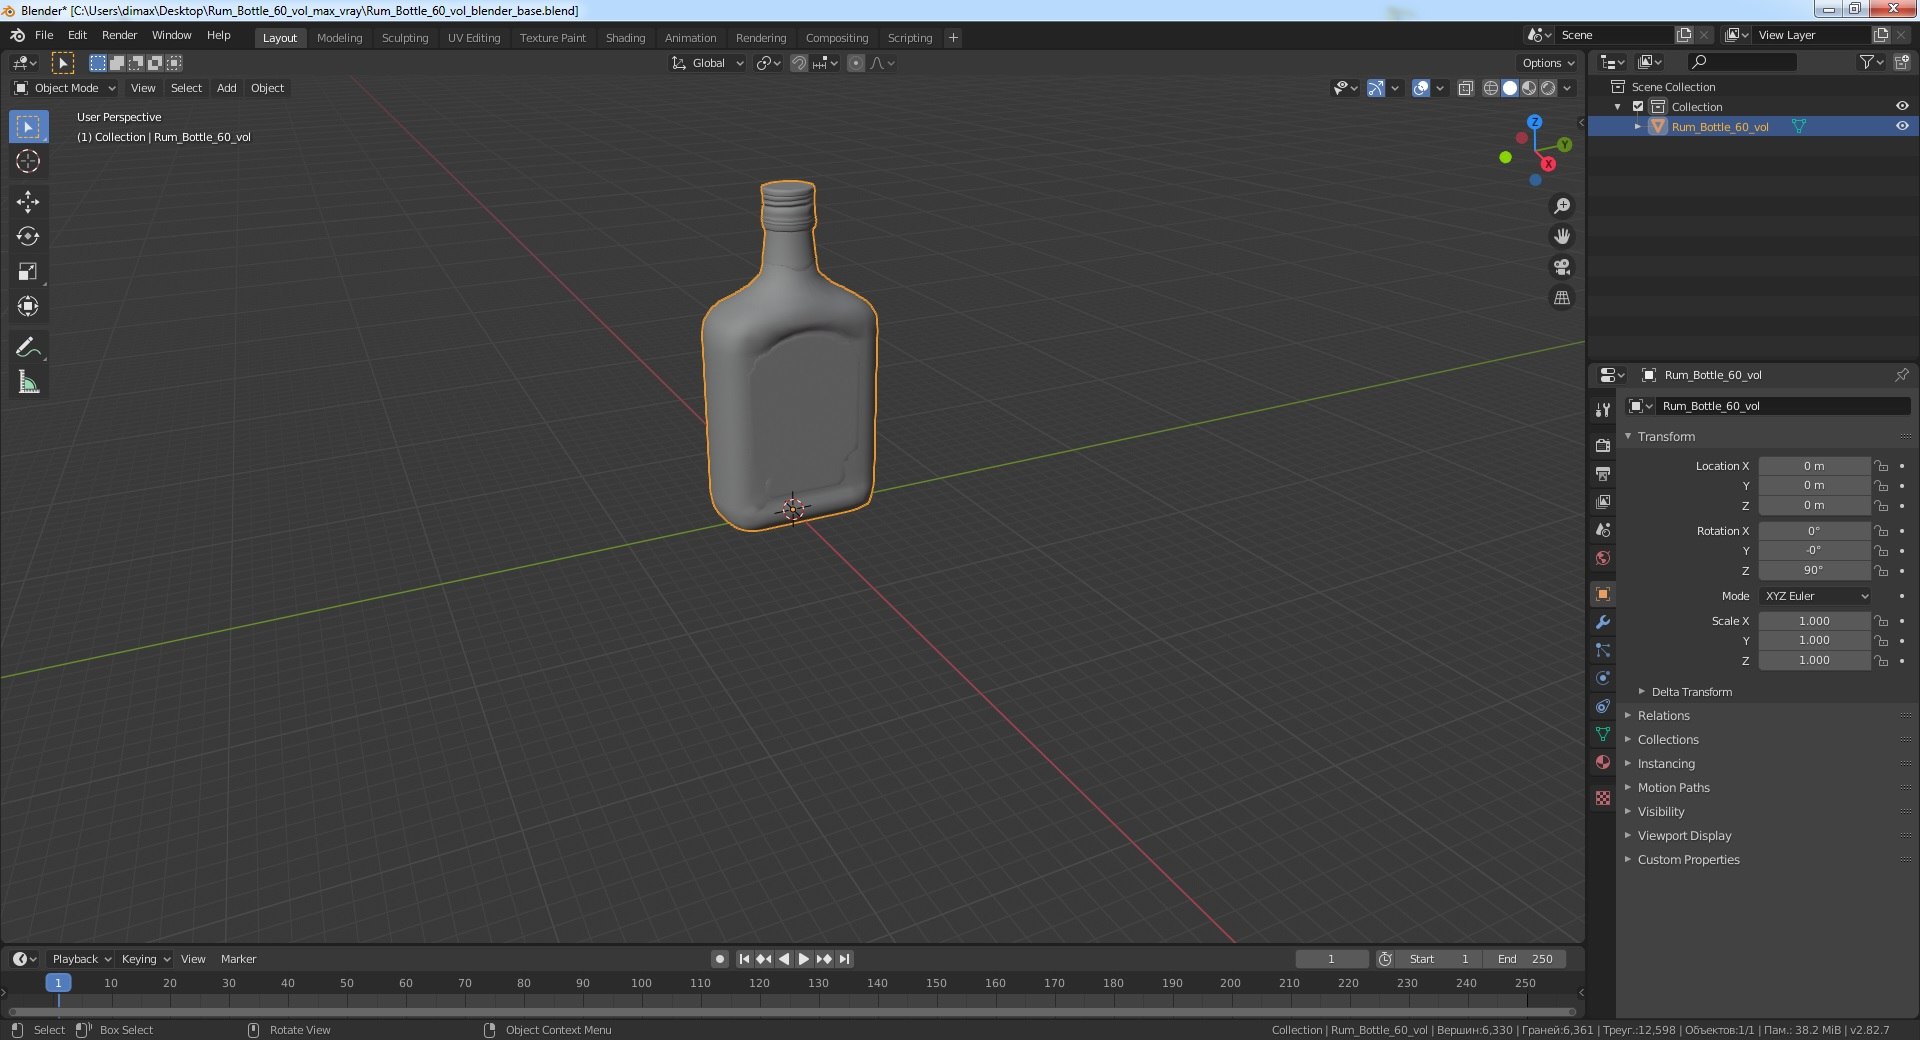The image size is (1920, 1040).
Task: Open the Object Data mesh tab
Action: click(1603, 734)
